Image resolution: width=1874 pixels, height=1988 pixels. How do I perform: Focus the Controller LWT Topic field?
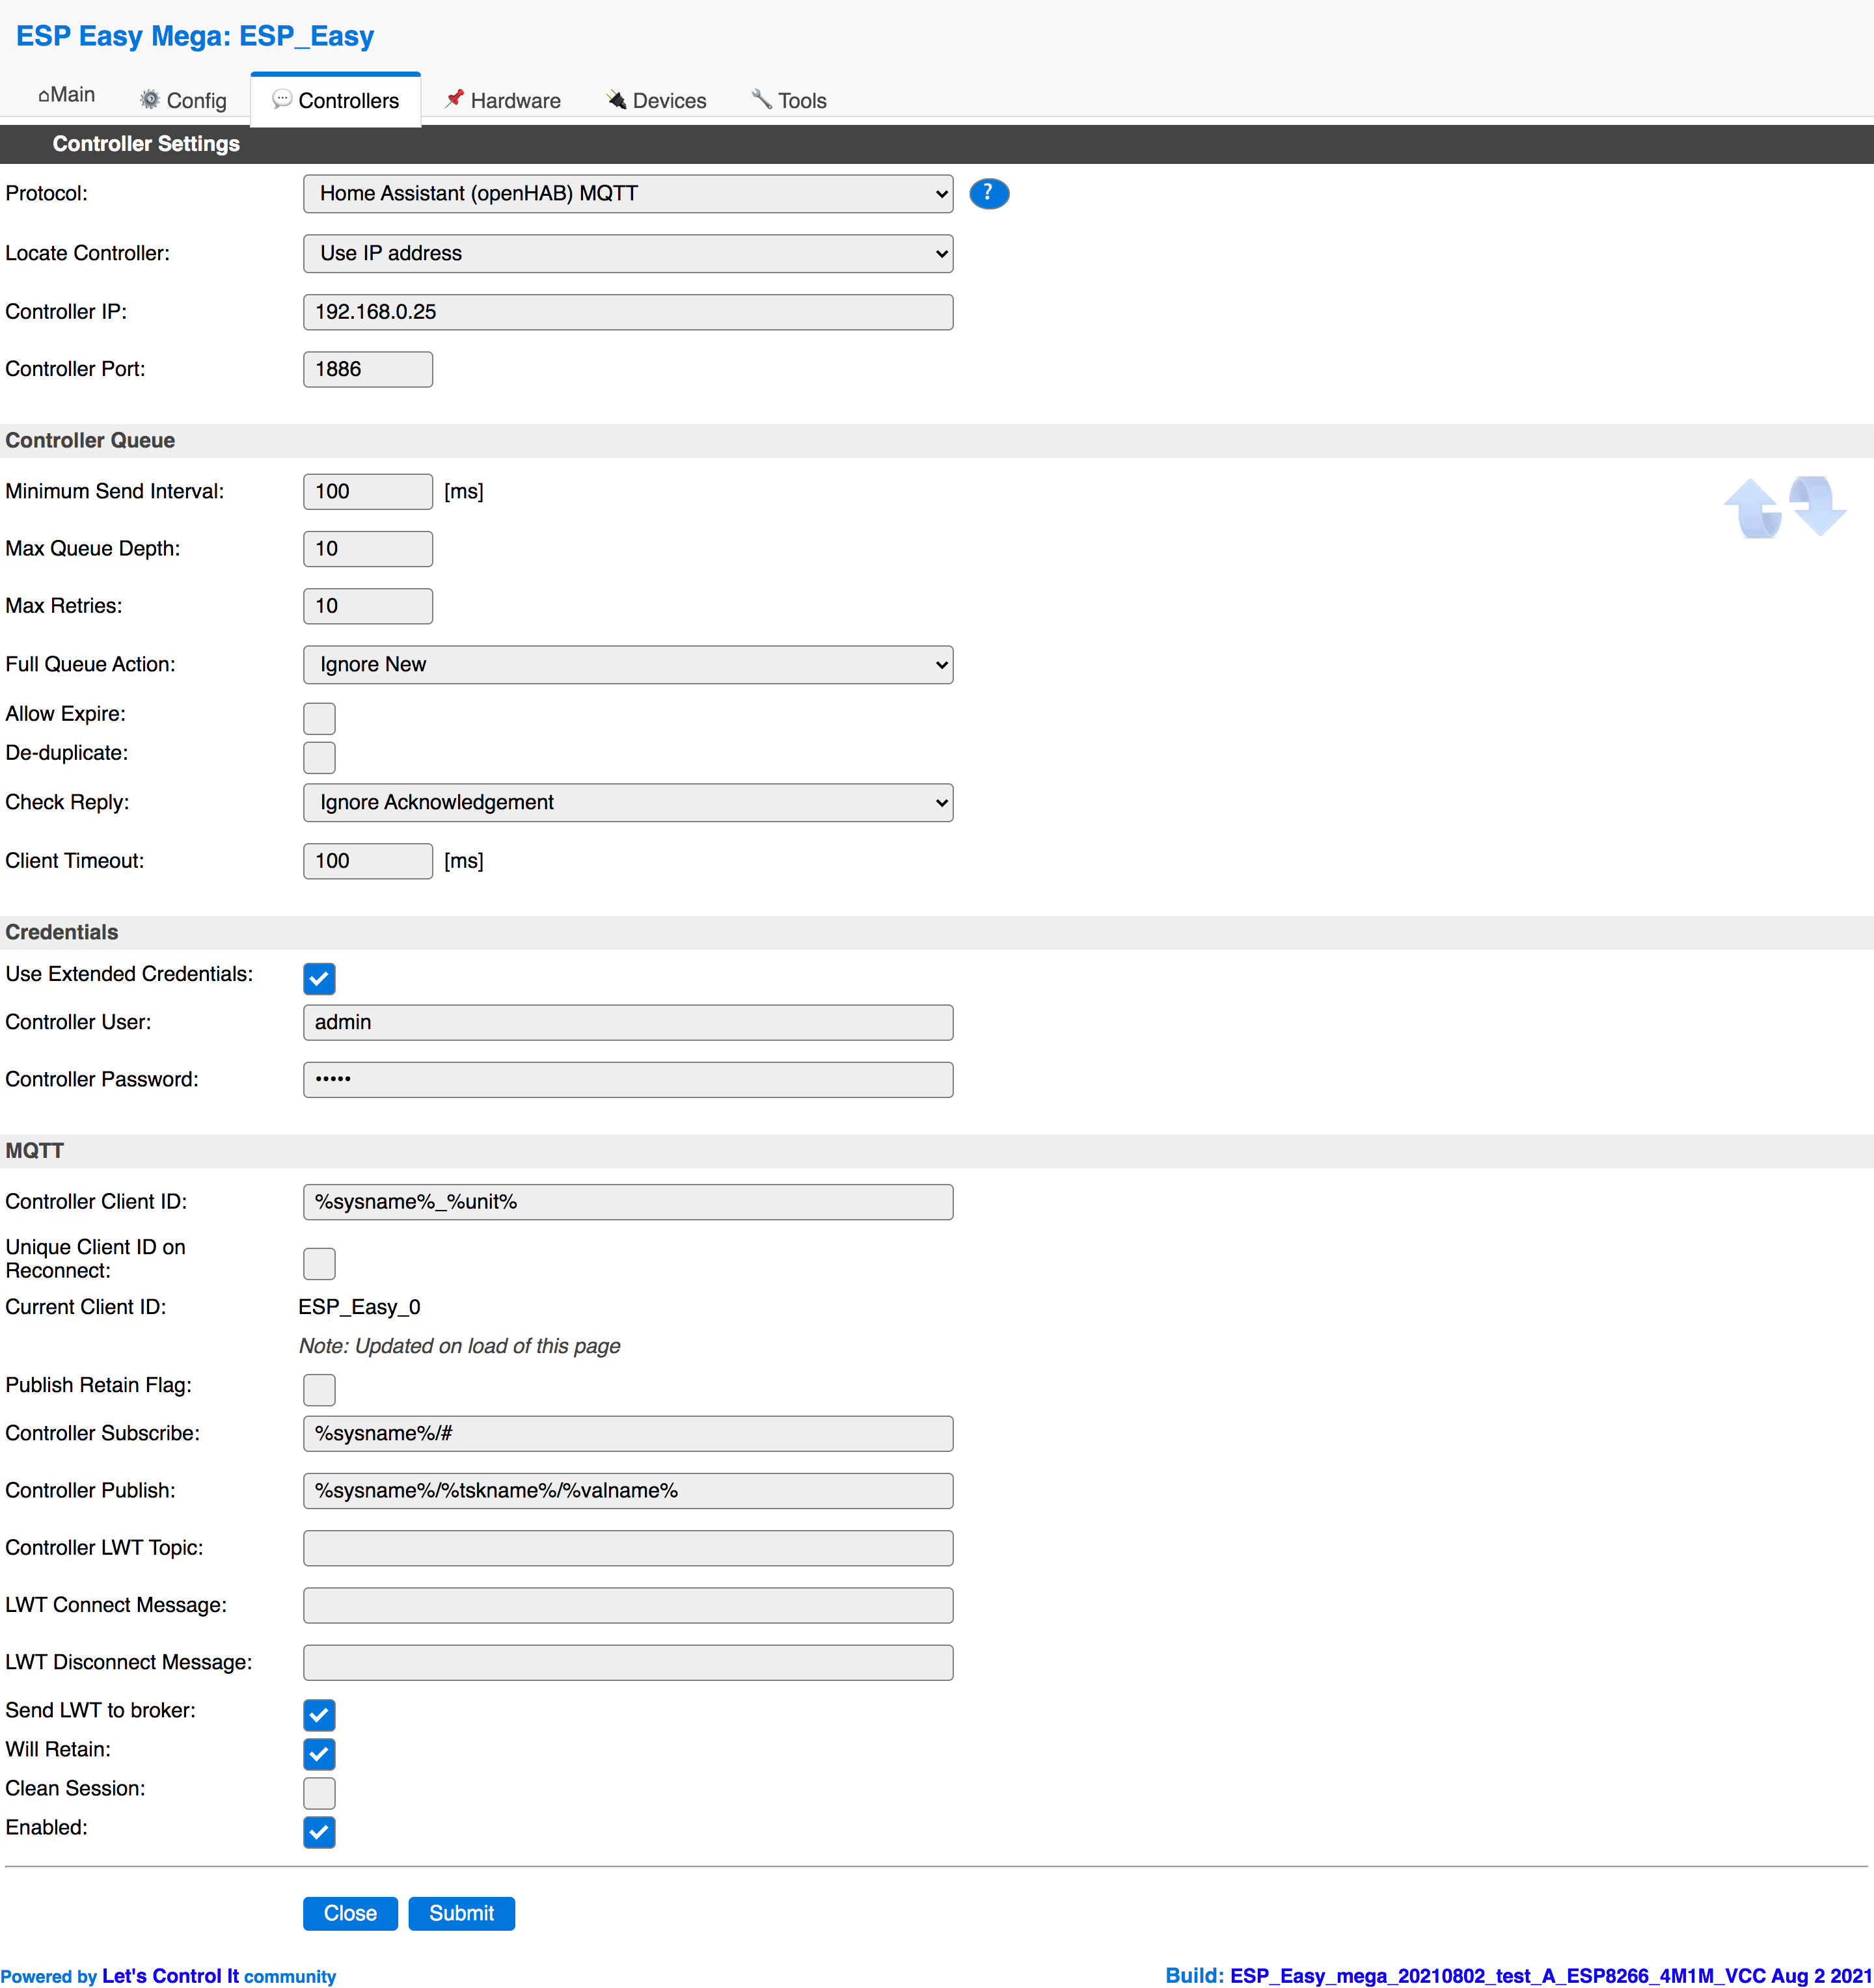[628, 1548]
